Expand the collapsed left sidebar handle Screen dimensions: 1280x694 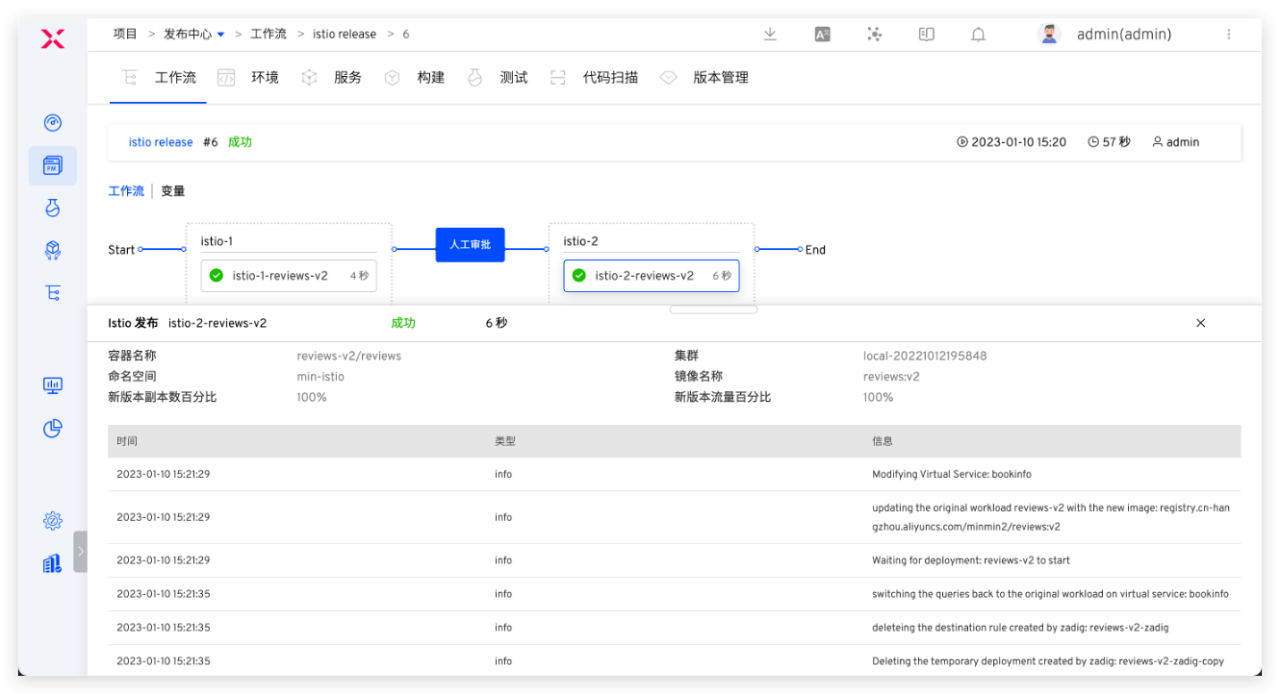80,551
